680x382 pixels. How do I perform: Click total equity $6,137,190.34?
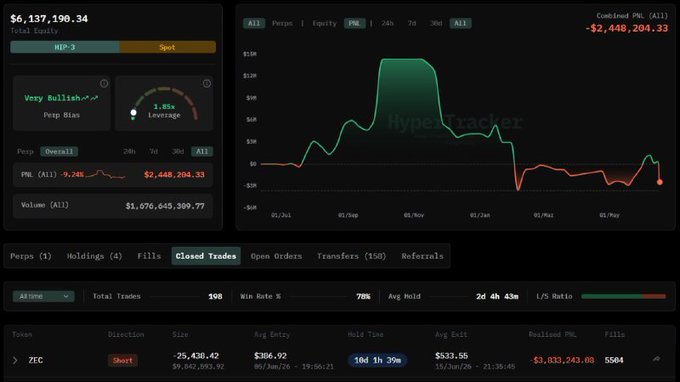tap(49, 19)
